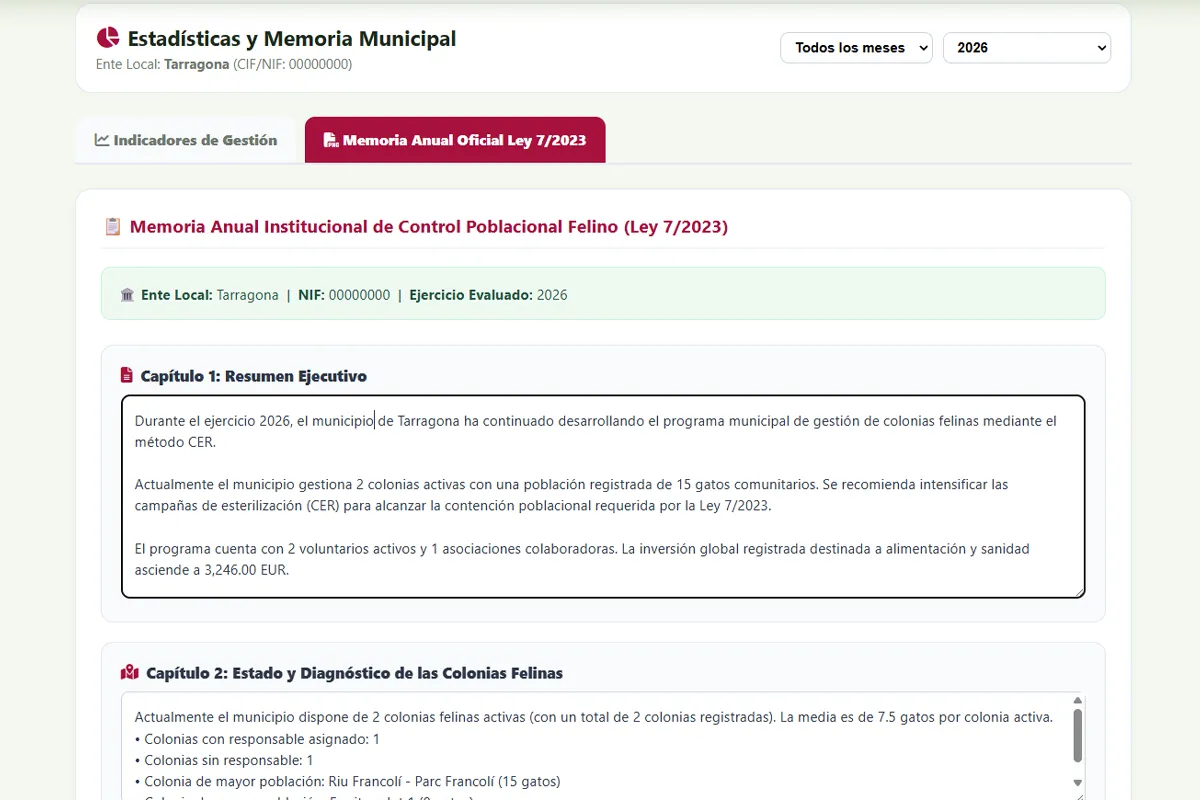Click the words 'método CER' in summary
The width and height of the screenshot is (1200, 800).
pyautogui.click(x=173, y=442)
